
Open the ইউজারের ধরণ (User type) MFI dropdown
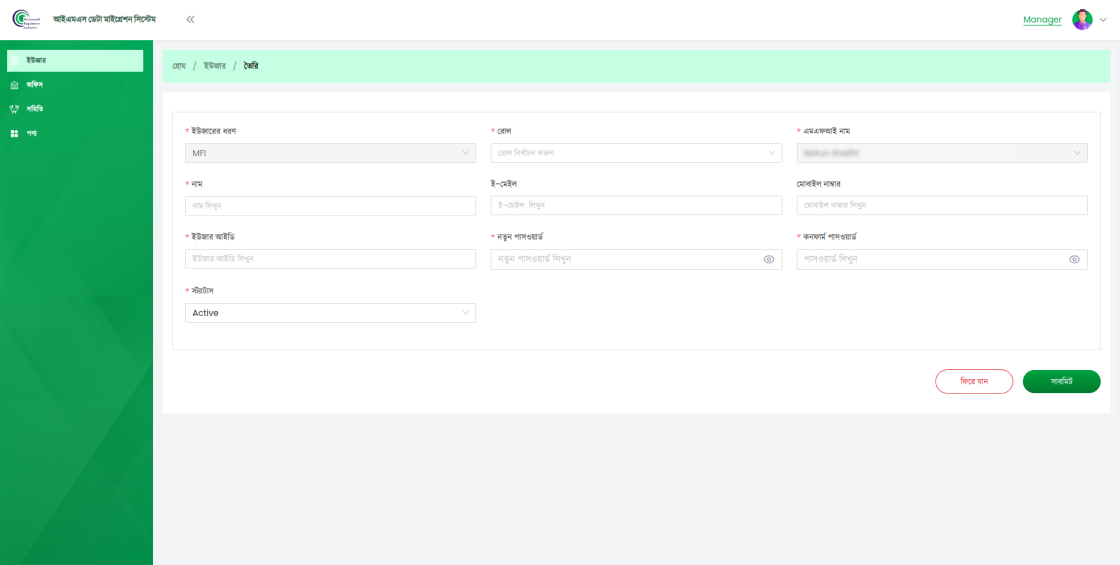click(330, 153)
